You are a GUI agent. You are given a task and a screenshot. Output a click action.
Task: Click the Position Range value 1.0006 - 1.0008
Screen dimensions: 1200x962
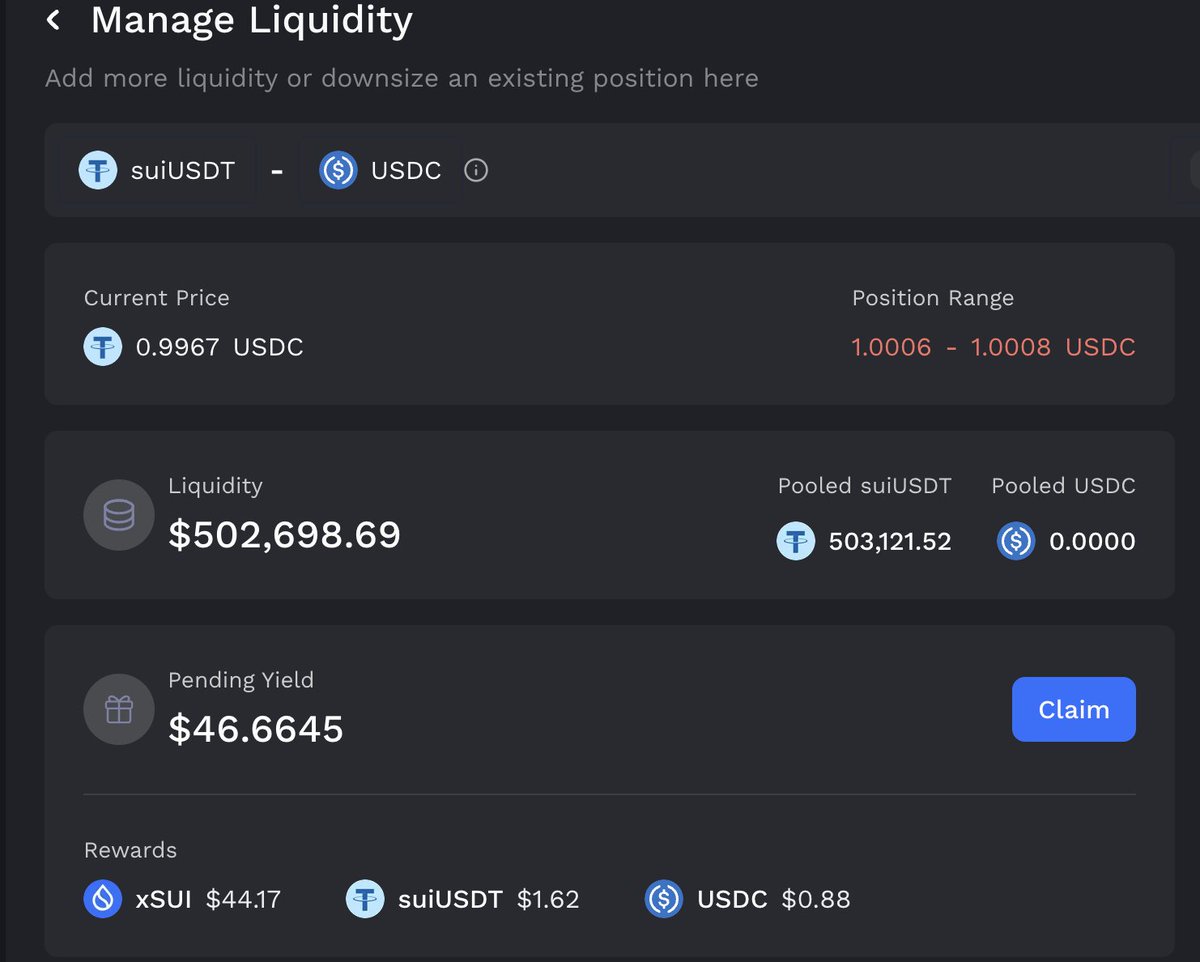(x=993, y=347)
